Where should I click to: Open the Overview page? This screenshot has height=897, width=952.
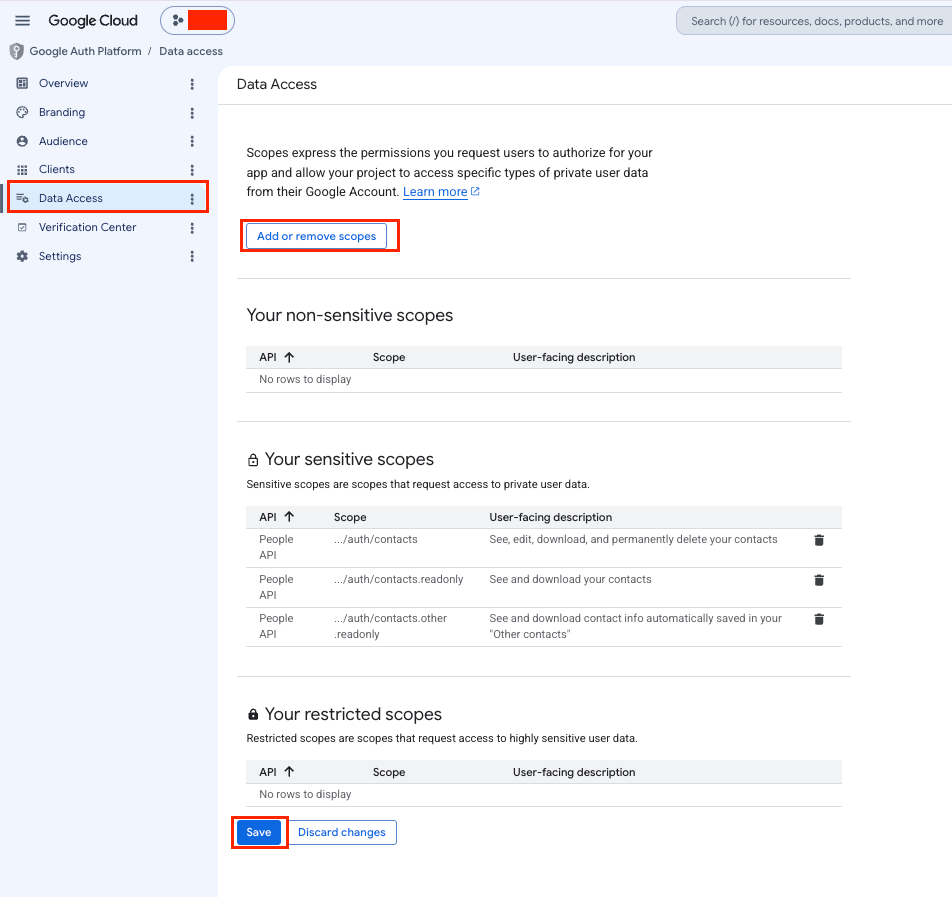point(63,83)
